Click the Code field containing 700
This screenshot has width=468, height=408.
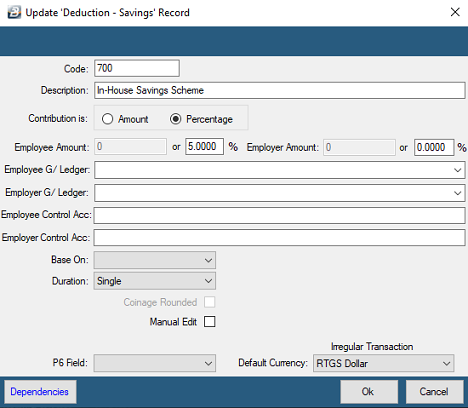137,68
